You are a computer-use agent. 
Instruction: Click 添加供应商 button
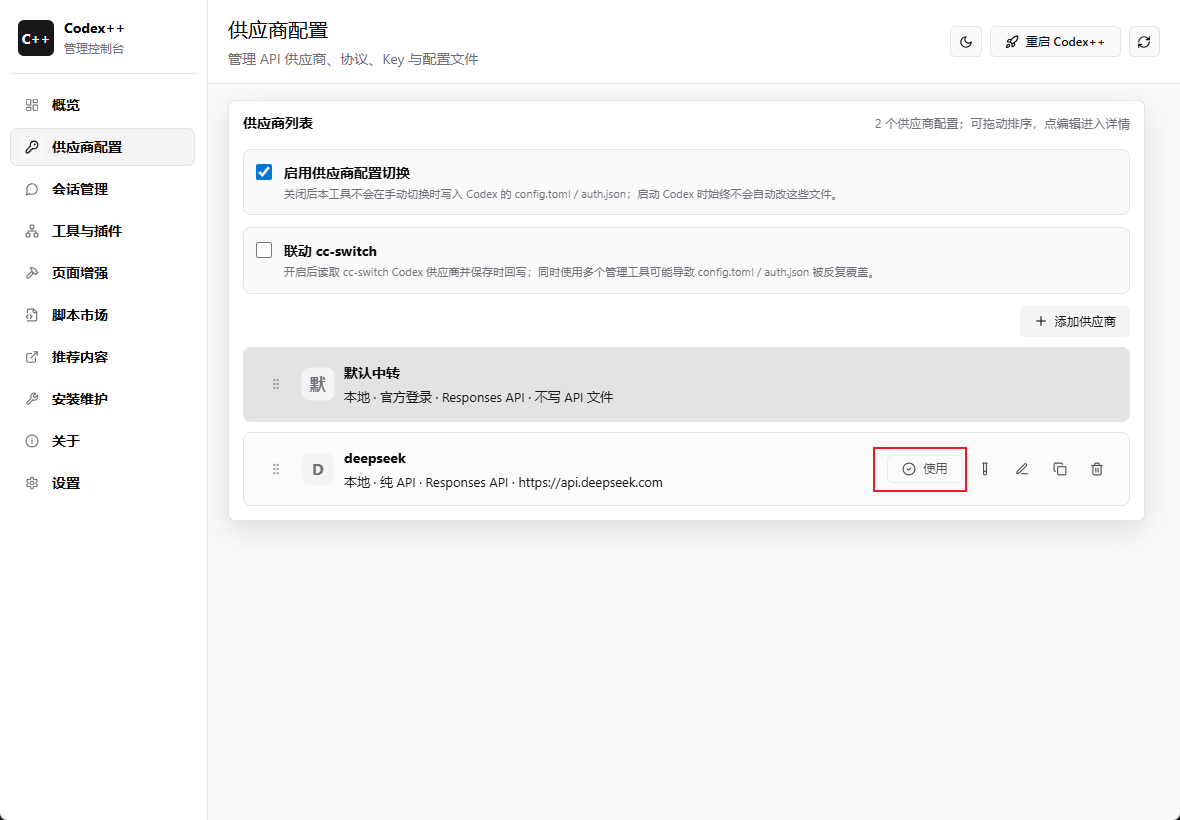click(x=1075, y=322)
